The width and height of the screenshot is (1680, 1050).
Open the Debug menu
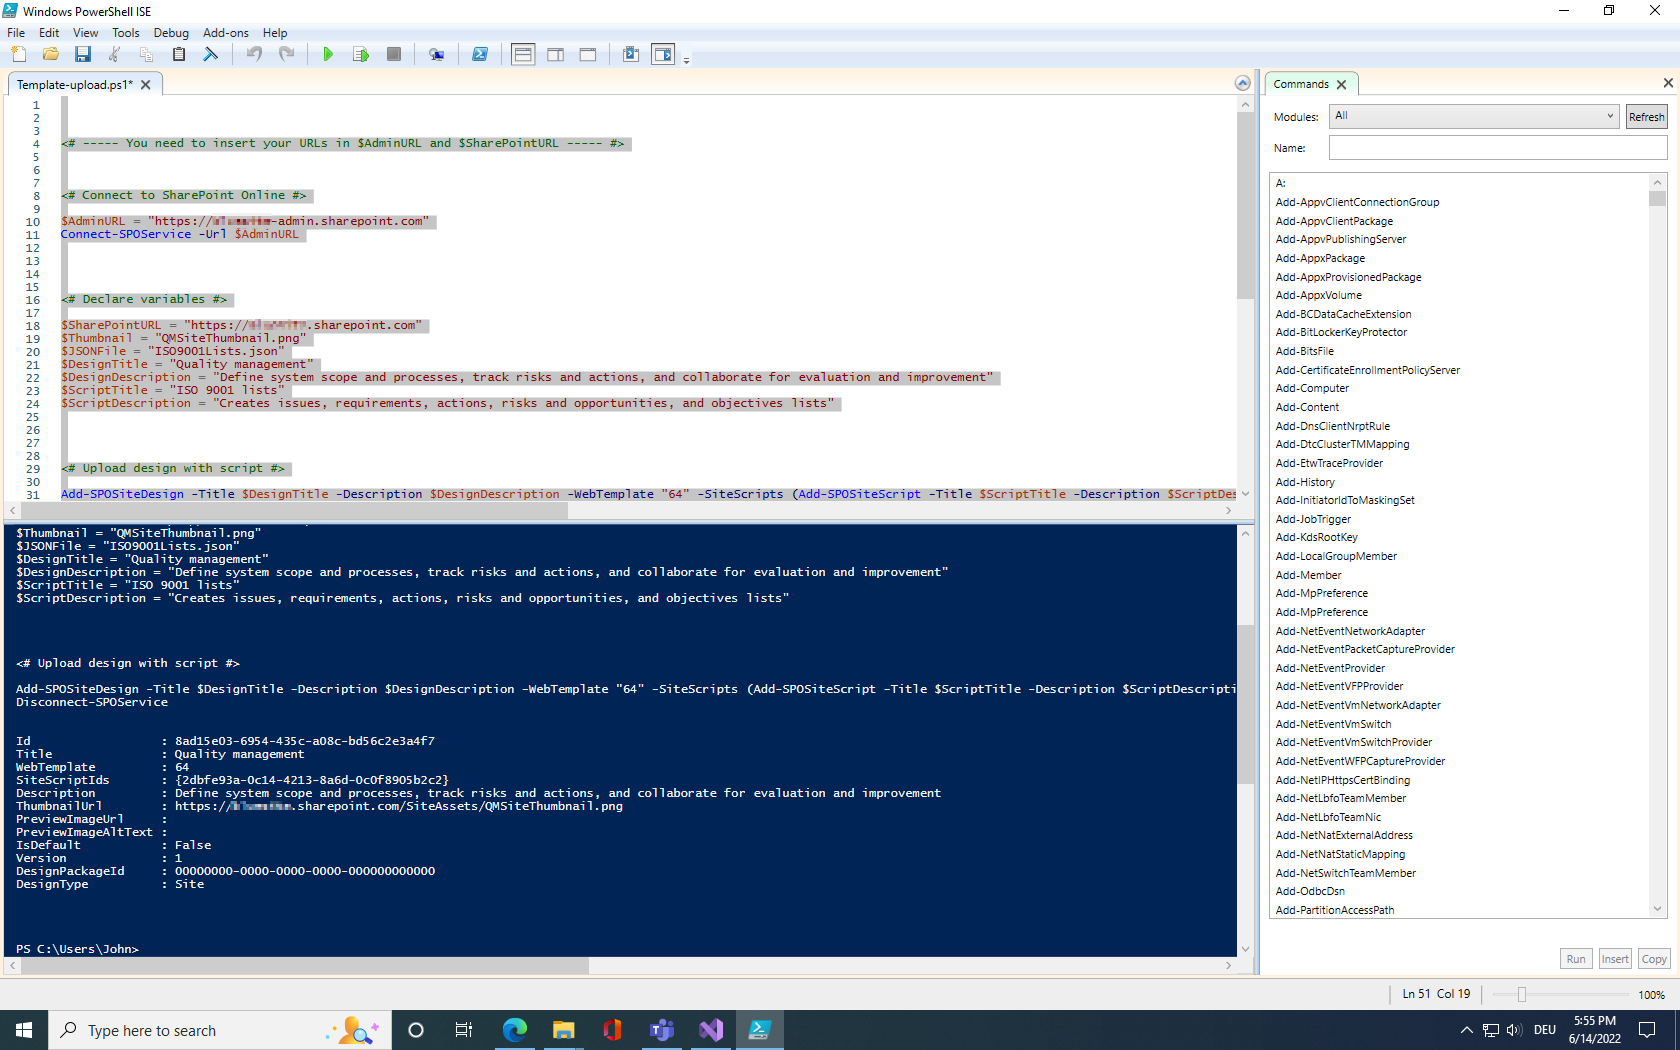pos(171,33)
